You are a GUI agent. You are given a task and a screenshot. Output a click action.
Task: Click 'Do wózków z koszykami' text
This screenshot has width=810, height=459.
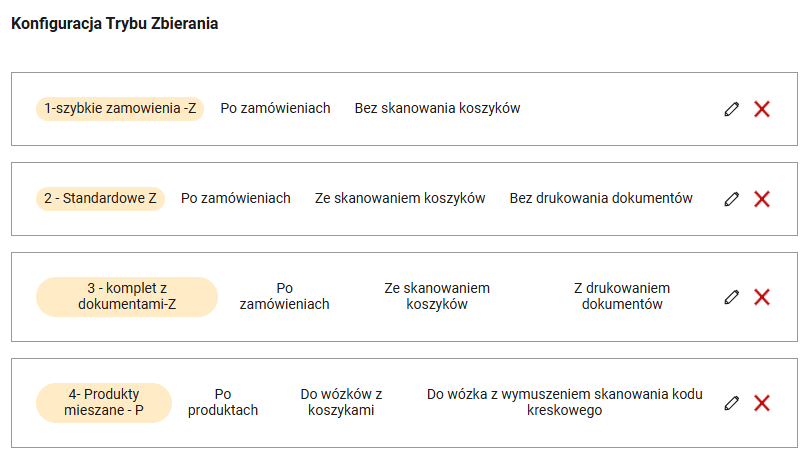pos(341,402)
